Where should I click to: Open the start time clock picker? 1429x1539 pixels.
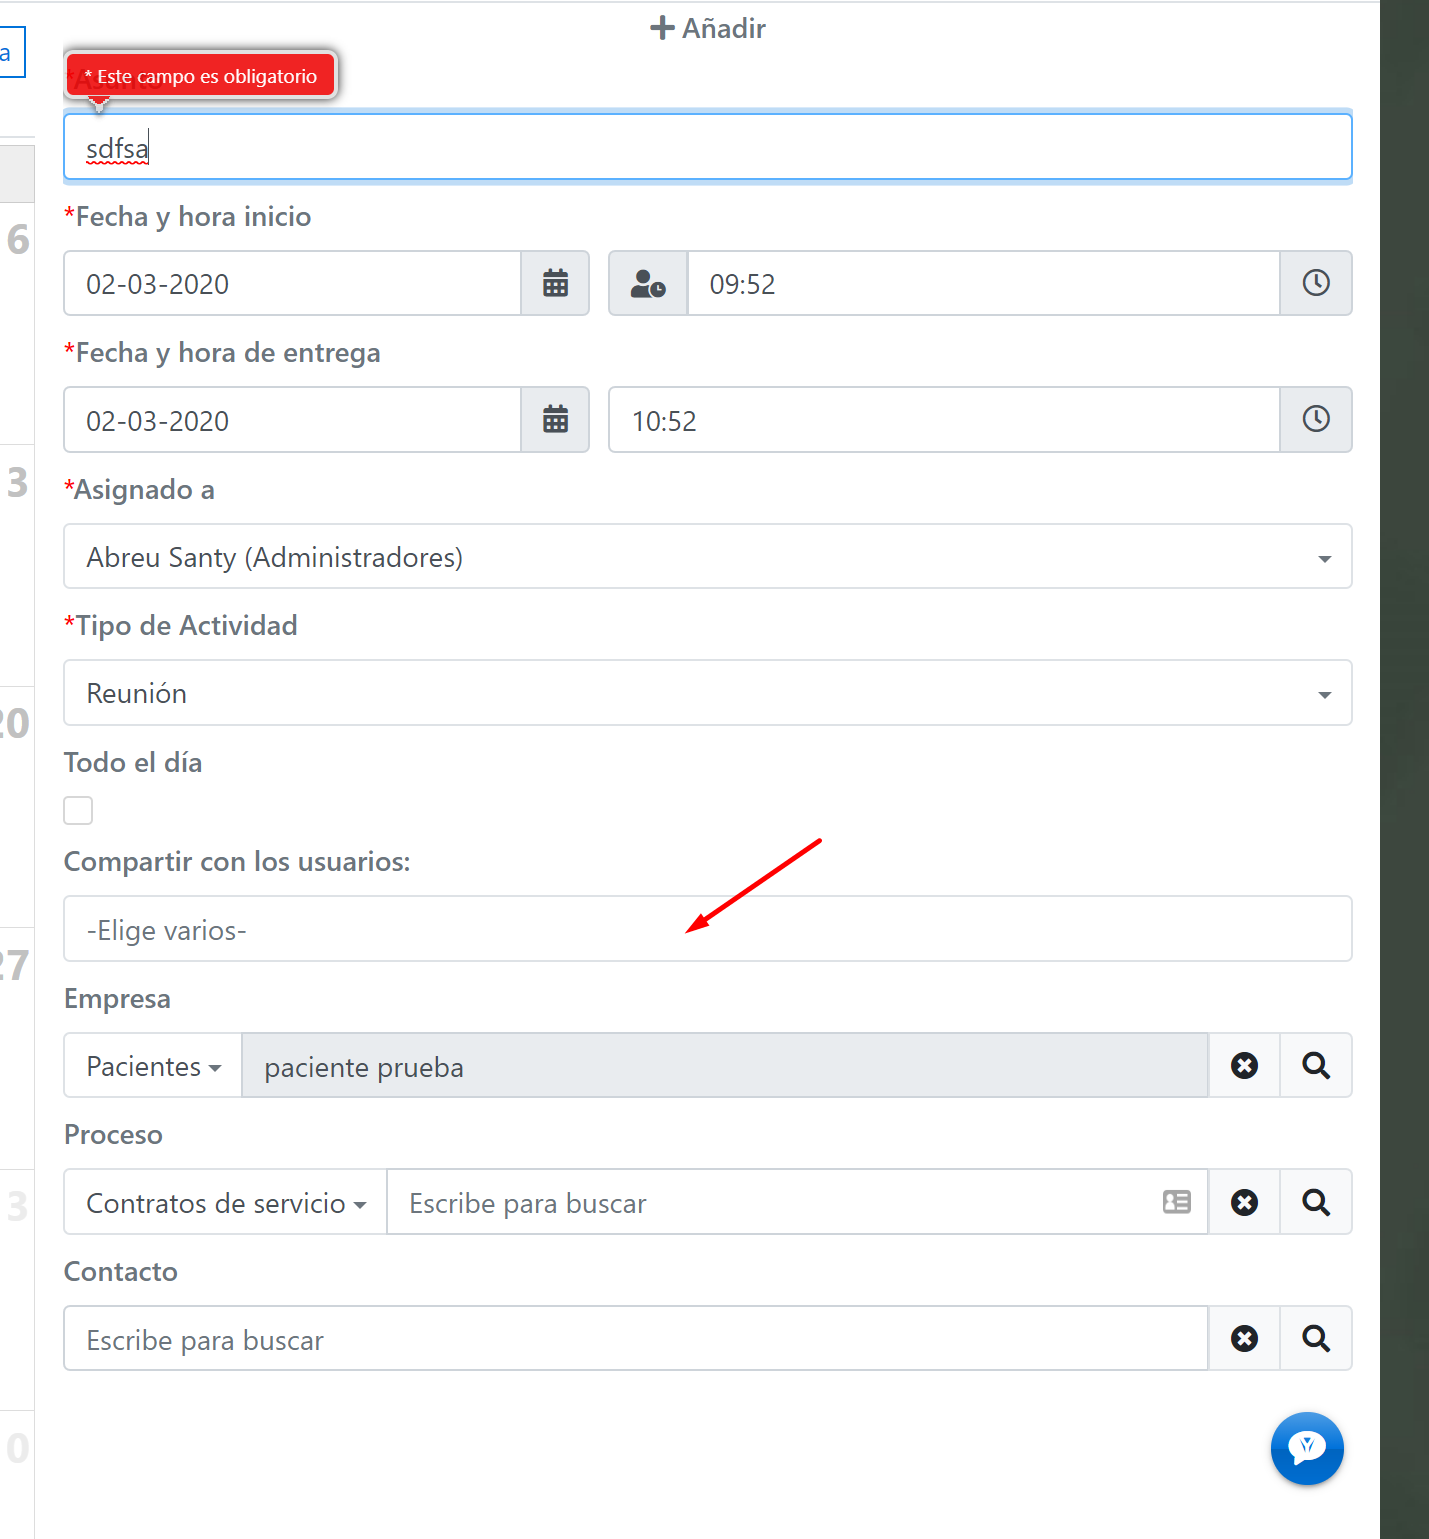(x=1315, y=283)
